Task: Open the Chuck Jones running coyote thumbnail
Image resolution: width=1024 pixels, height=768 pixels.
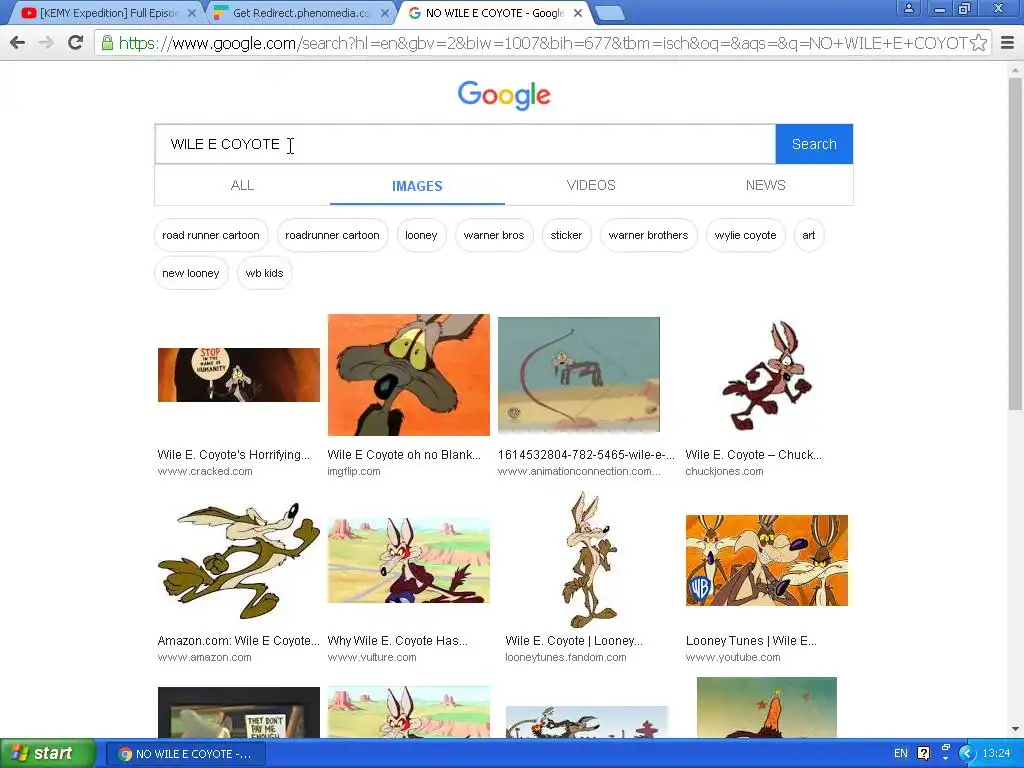Action: [767, 375]
